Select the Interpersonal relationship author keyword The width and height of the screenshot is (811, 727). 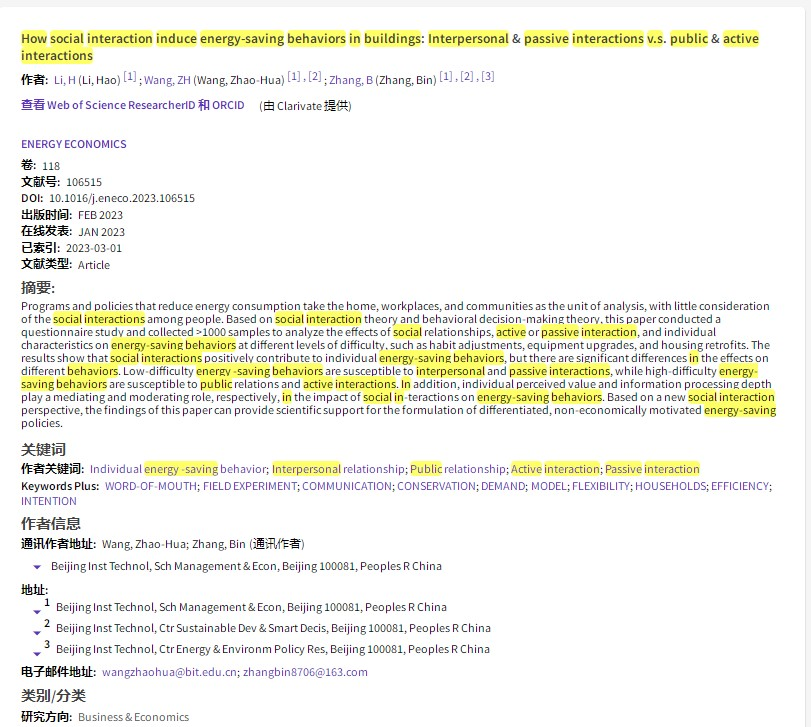(x=338, y=469)
